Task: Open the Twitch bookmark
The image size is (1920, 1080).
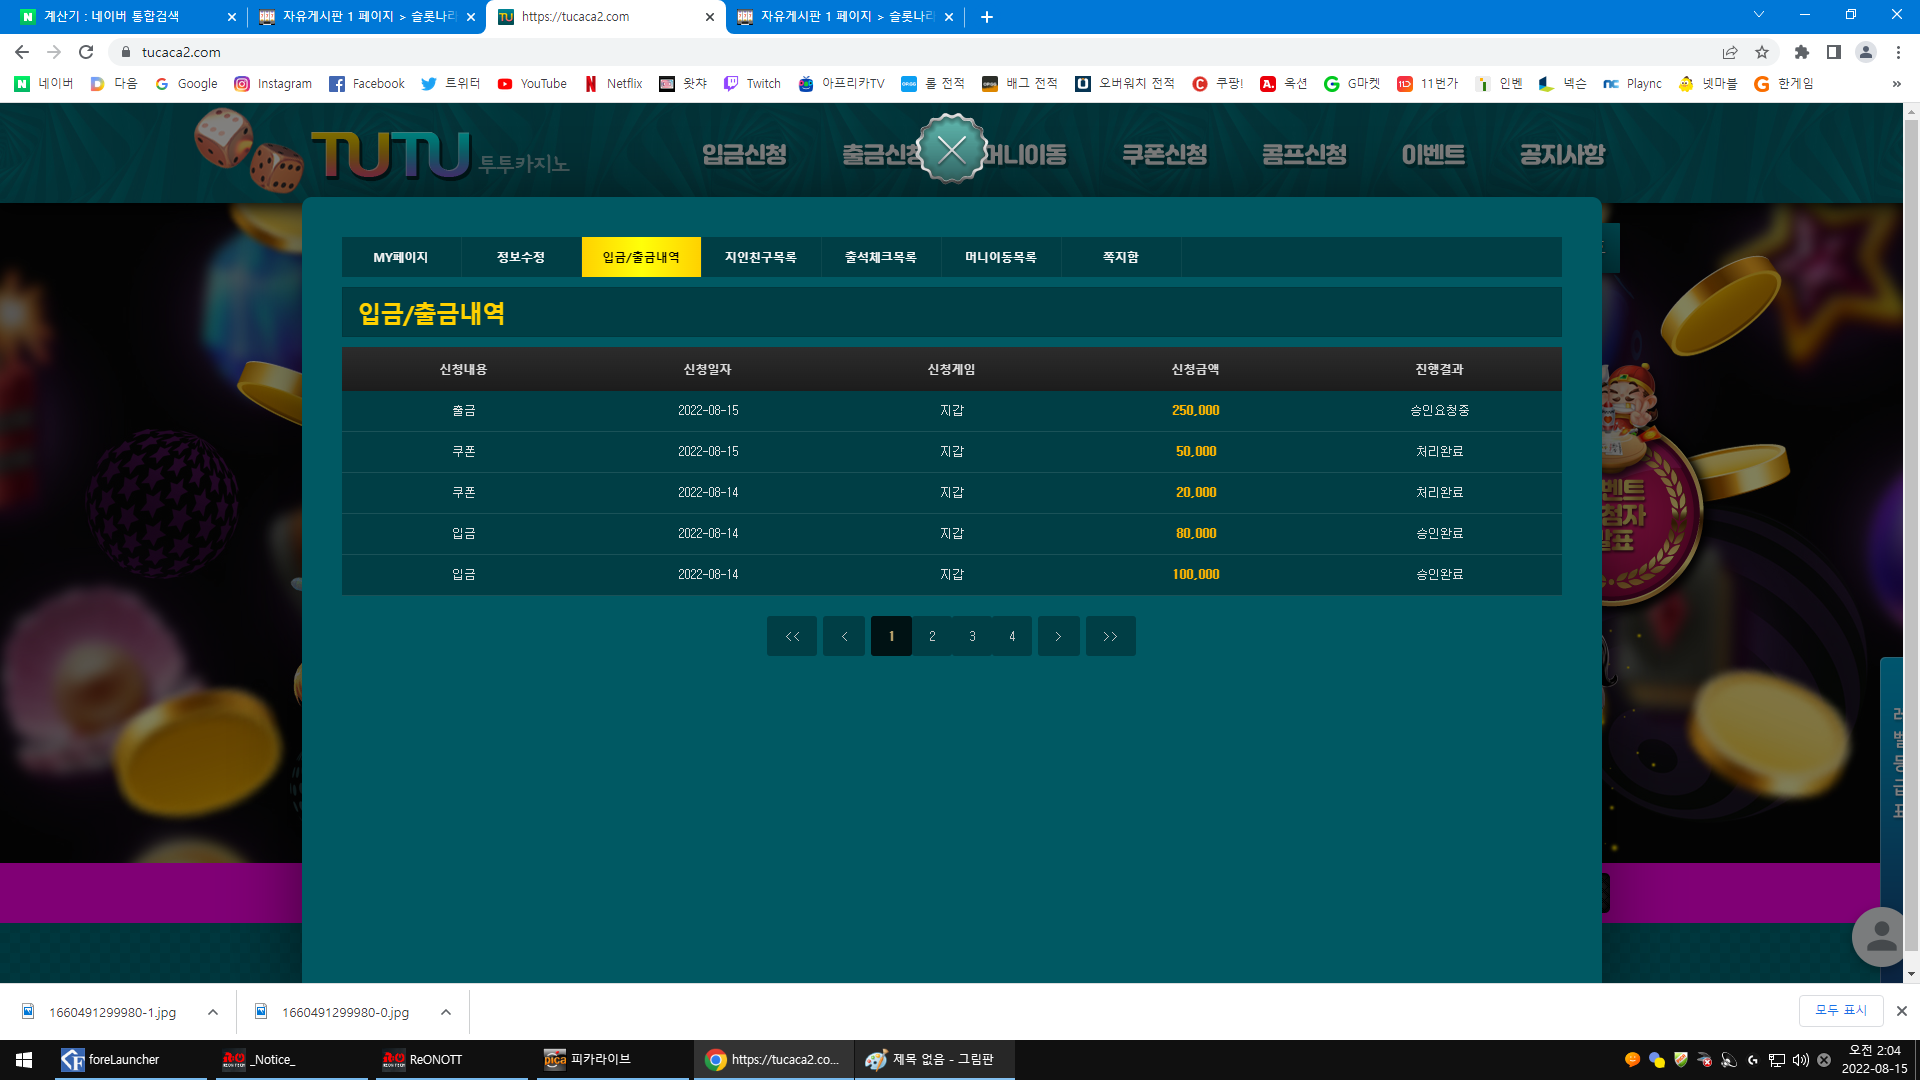Action: tap(752, 84)
